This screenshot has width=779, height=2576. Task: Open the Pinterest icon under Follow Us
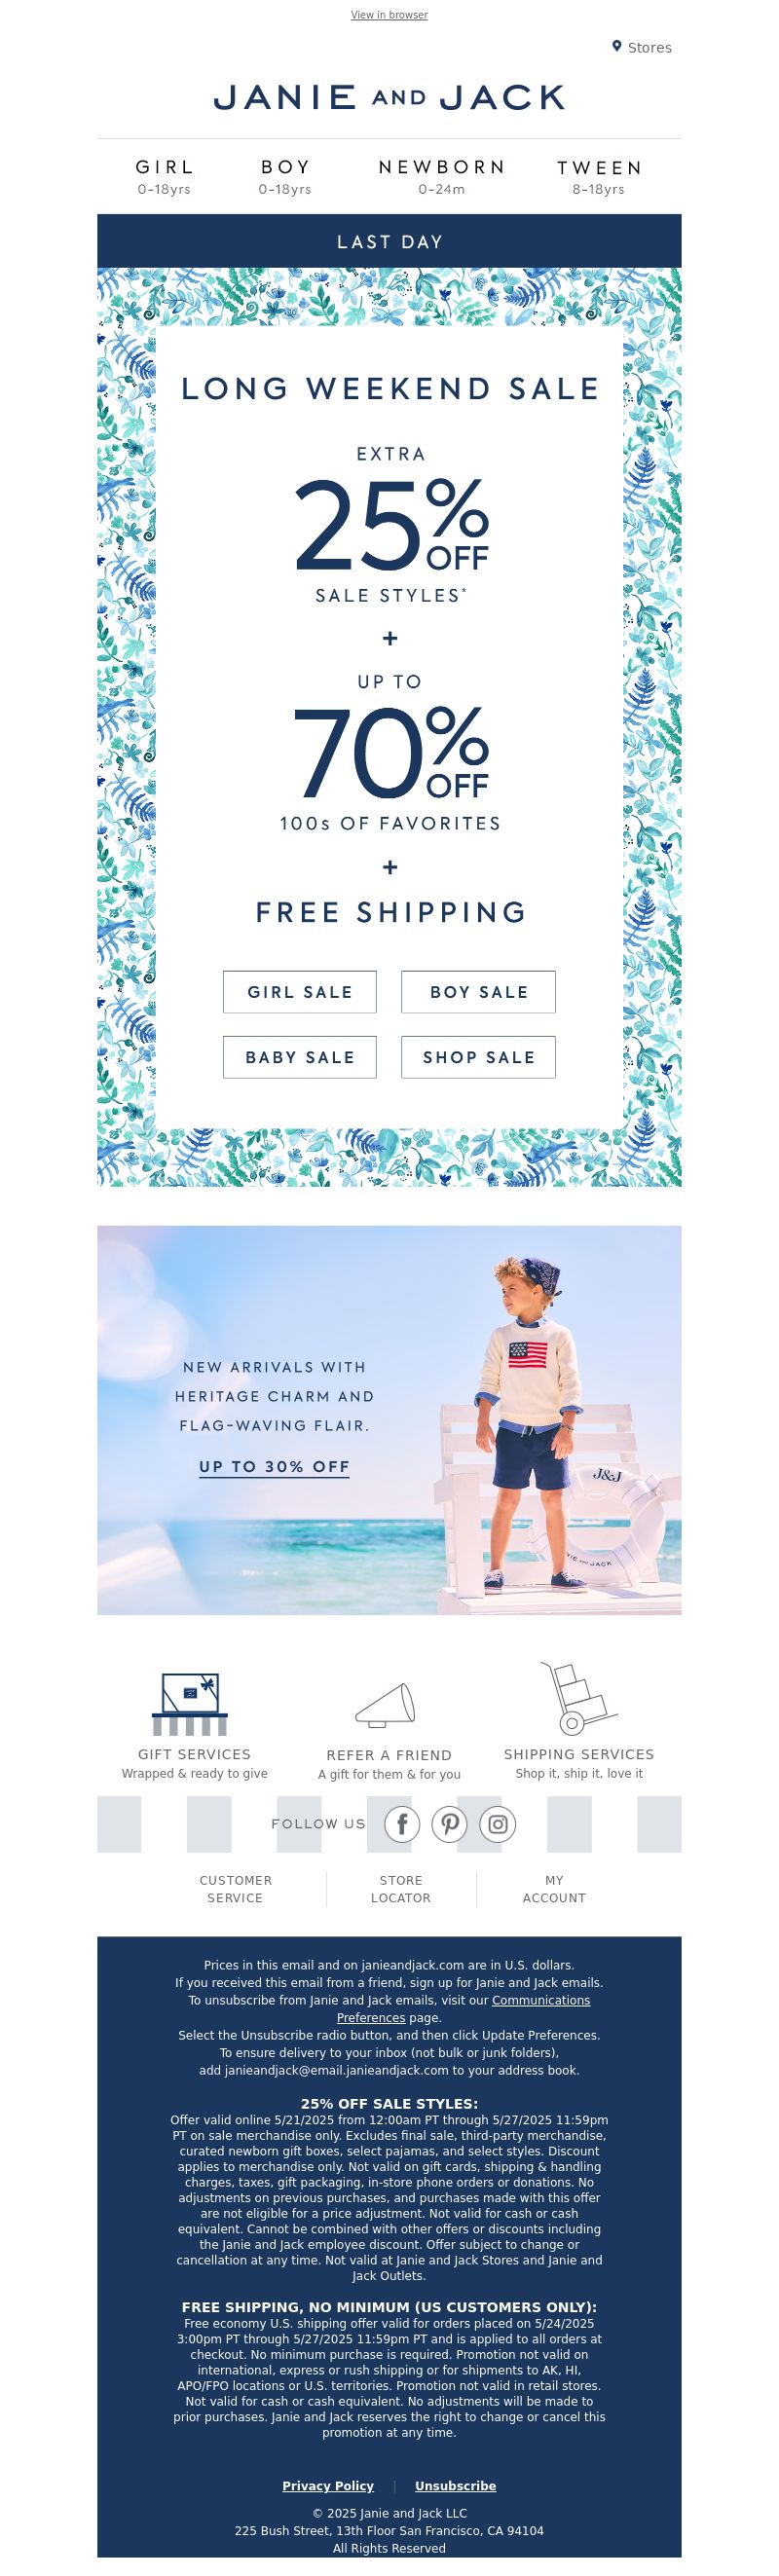[x=450, y=1824]
